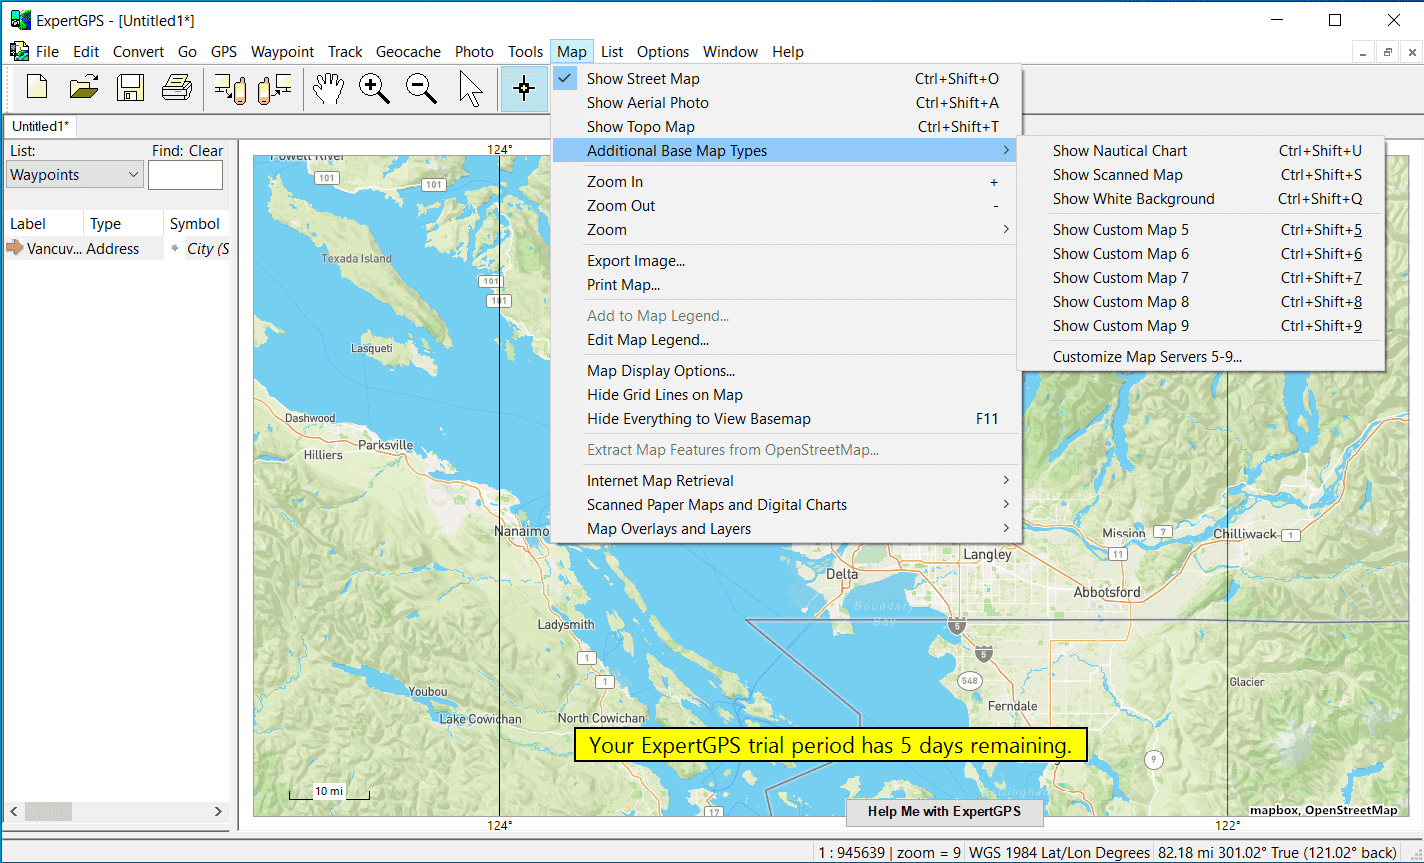Select the Pan hand tool
The height and width of the screenshot is (863, 1424).
coord(328,89)
